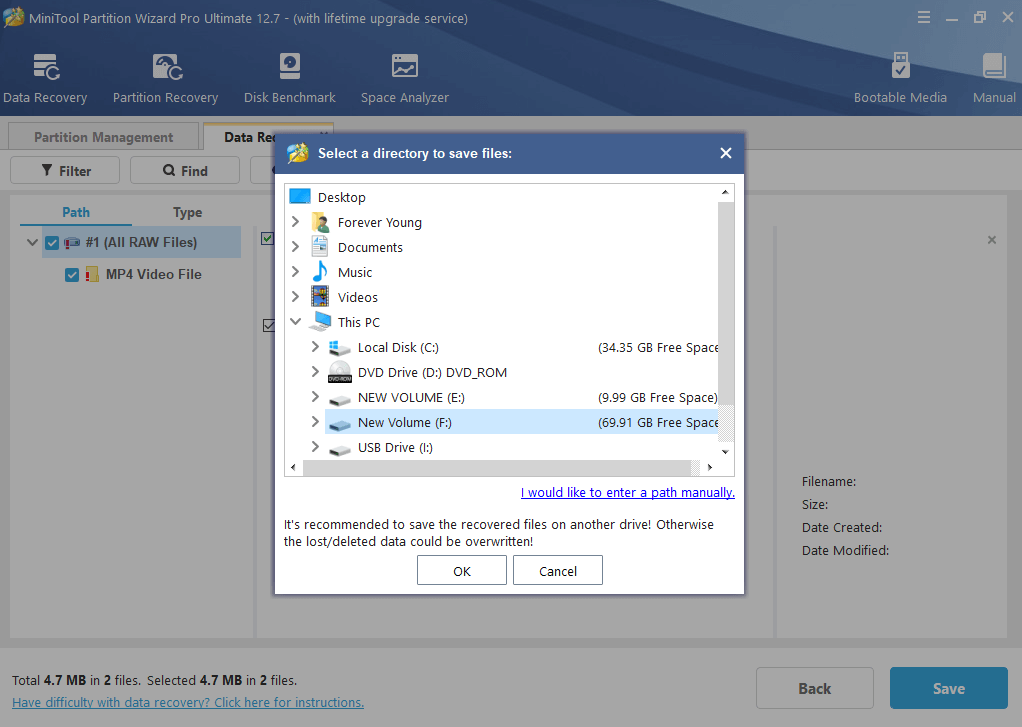This screenshot has height=727, width=1022.
Task: Select the Local Disk (C:) drive icon
Action: click(340, 348)
